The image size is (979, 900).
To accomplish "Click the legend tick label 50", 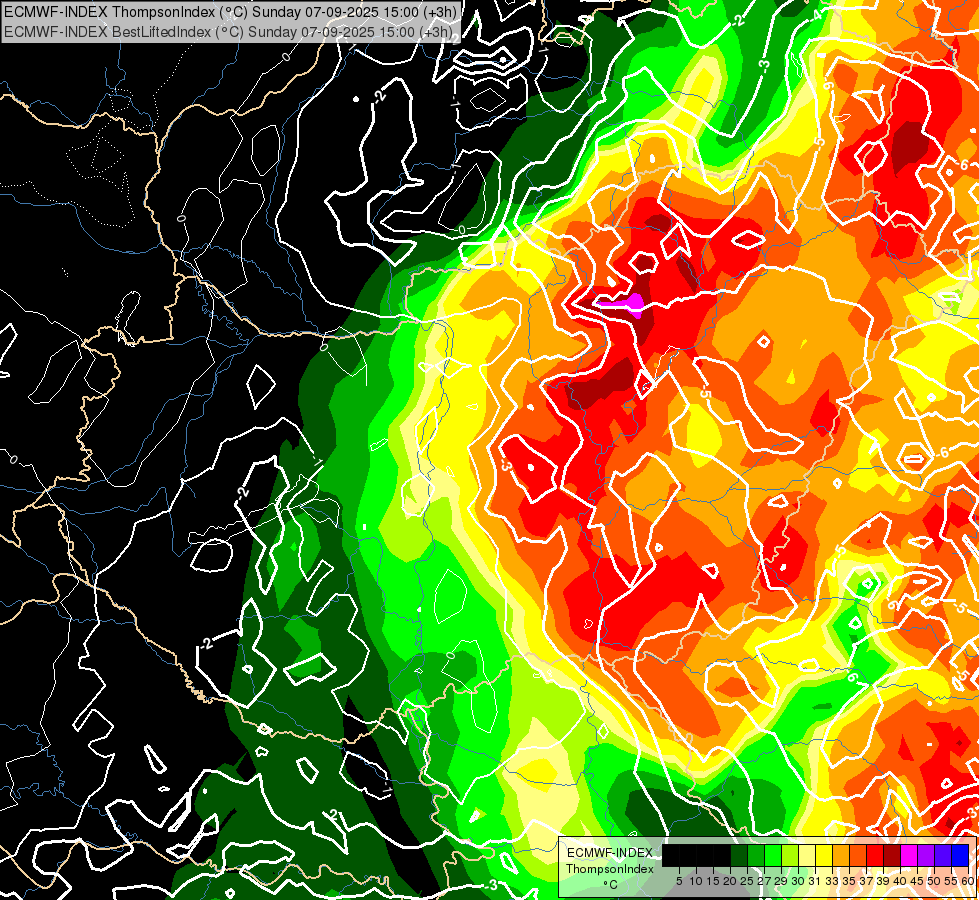I will pos(935,881).
